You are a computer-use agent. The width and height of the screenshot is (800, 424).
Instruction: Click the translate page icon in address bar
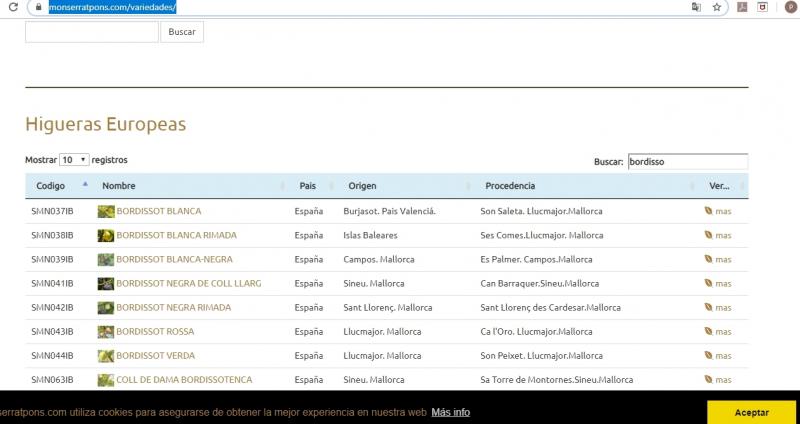(x=696, y=7)
